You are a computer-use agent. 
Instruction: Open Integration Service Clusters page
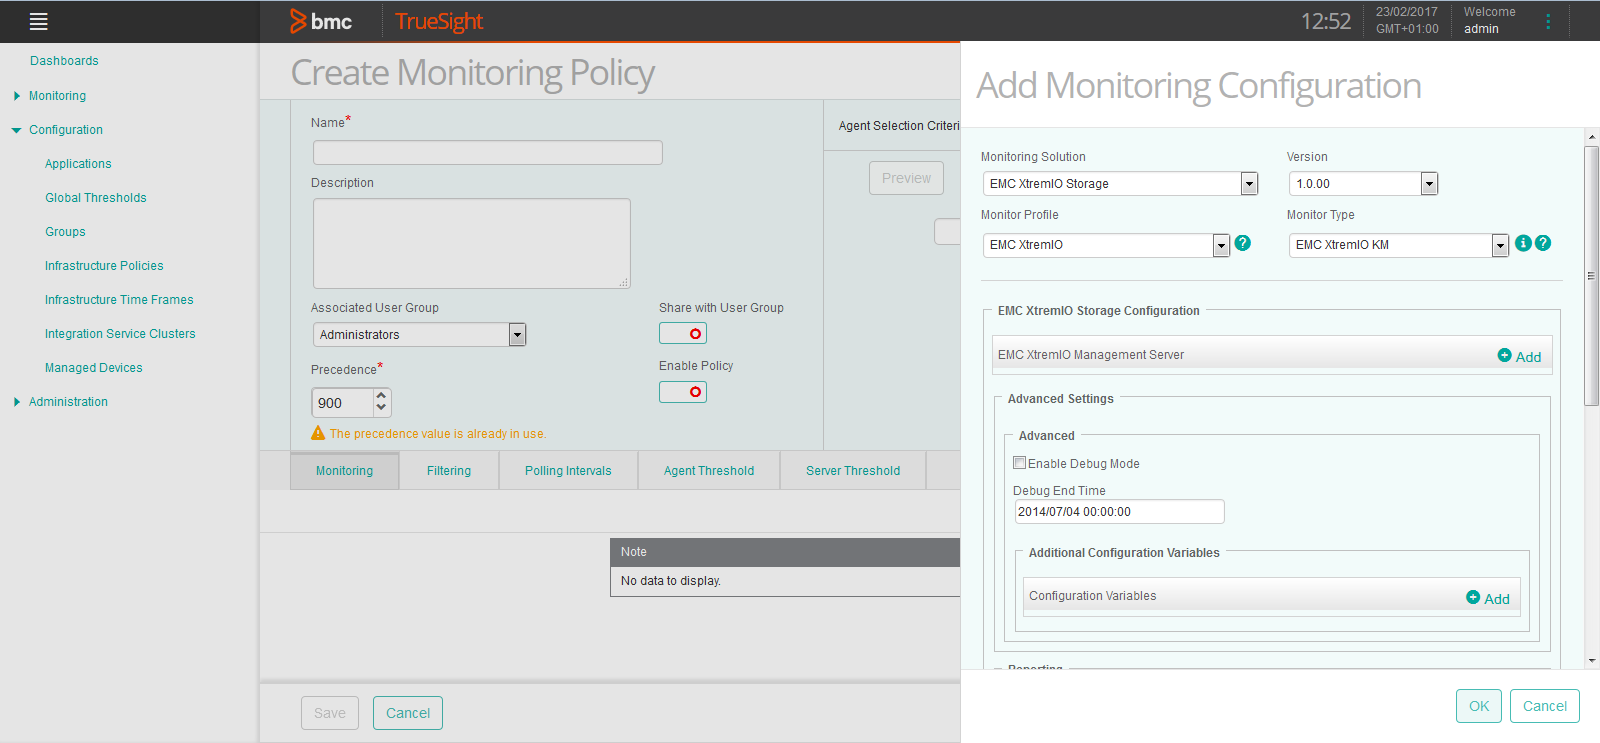120,334
